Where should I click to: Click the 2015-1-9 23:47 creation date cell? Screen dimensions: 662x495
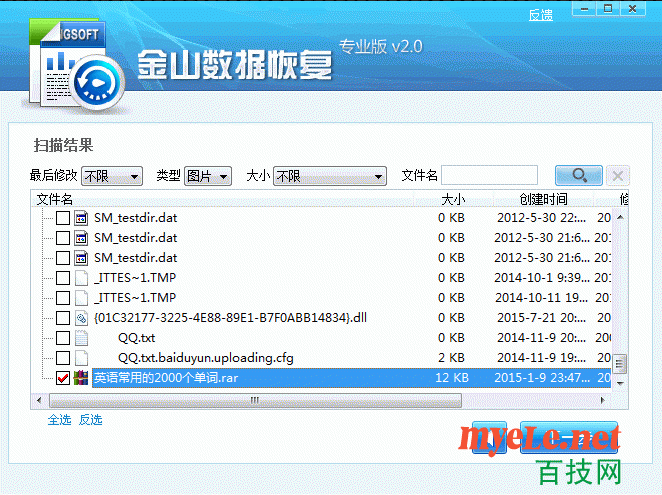point(542,378)
